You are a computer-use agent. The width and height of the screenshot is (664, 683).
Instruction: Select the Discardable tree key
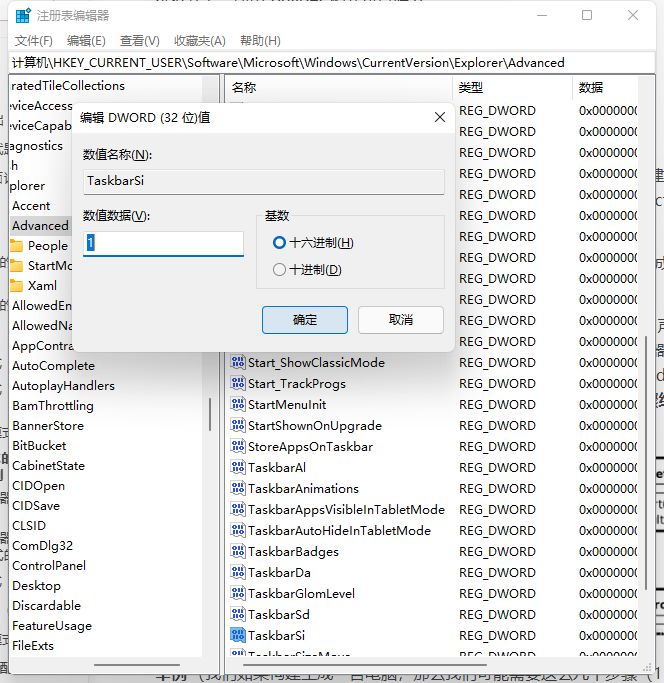(47, 605)
